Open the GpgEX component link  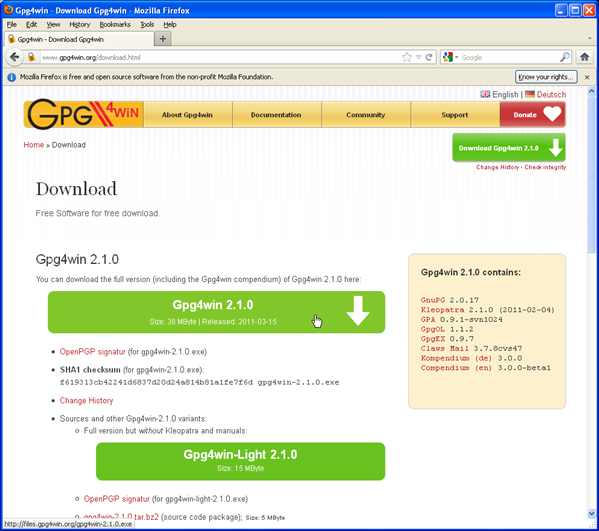[433, 339]
